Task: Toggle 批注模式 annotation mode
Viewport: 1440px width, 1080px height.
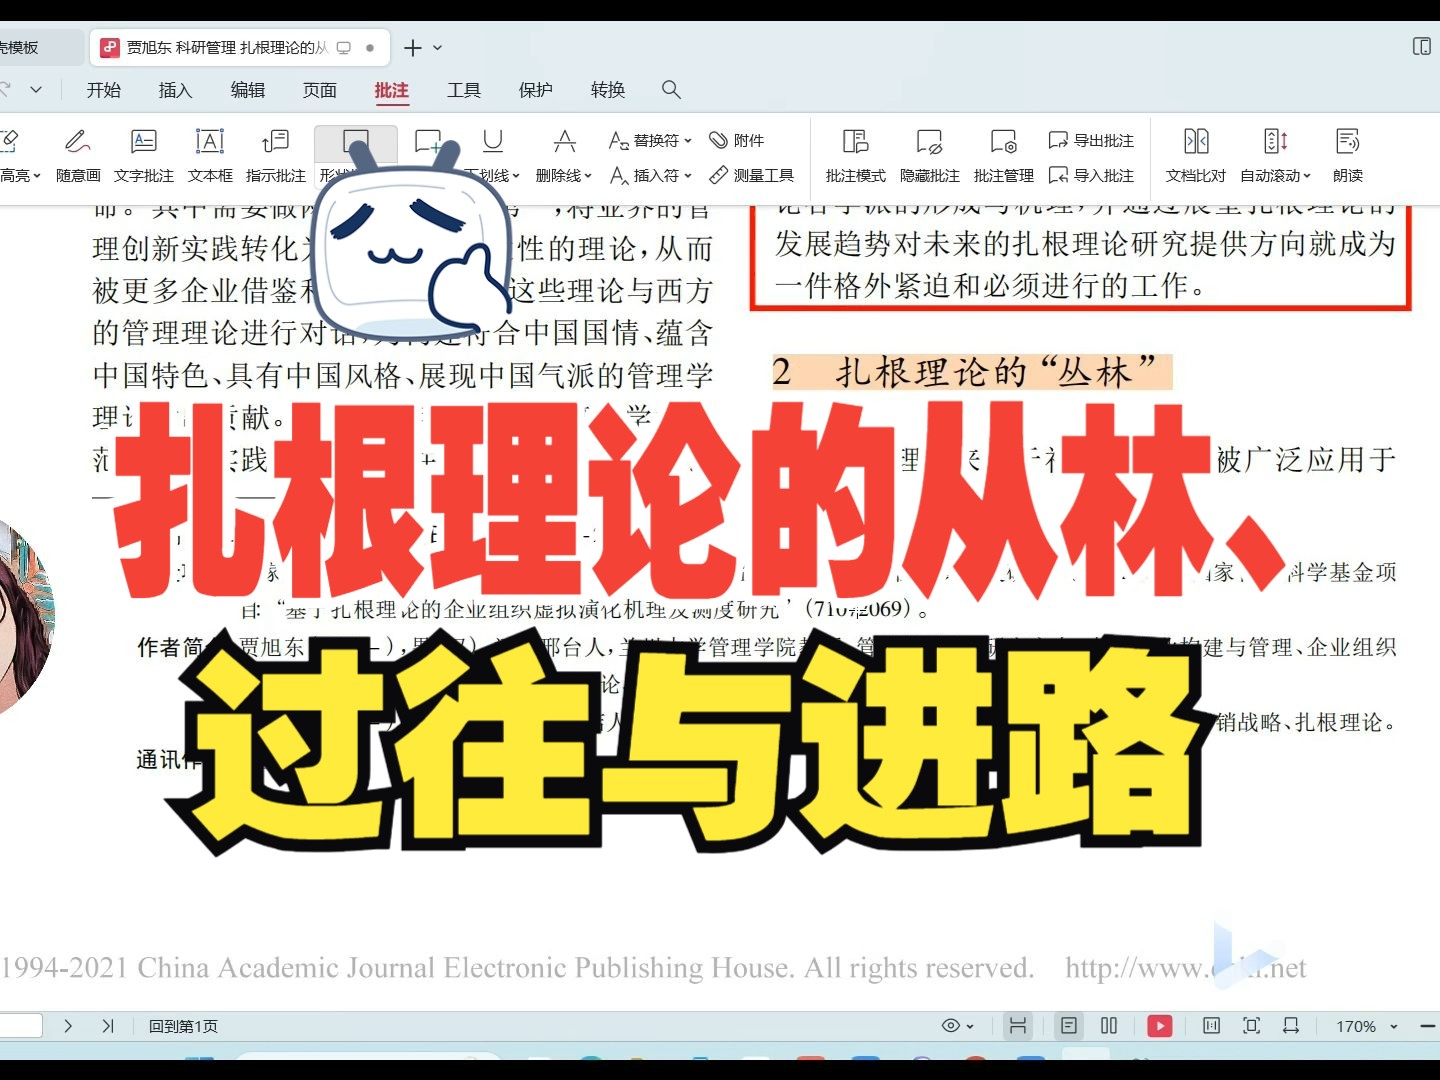Action: [x=854, y=155]
